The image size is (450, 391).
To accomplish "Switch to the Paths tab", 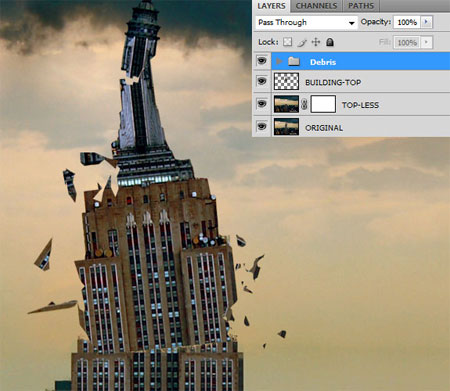I will [x=361, y=6].
